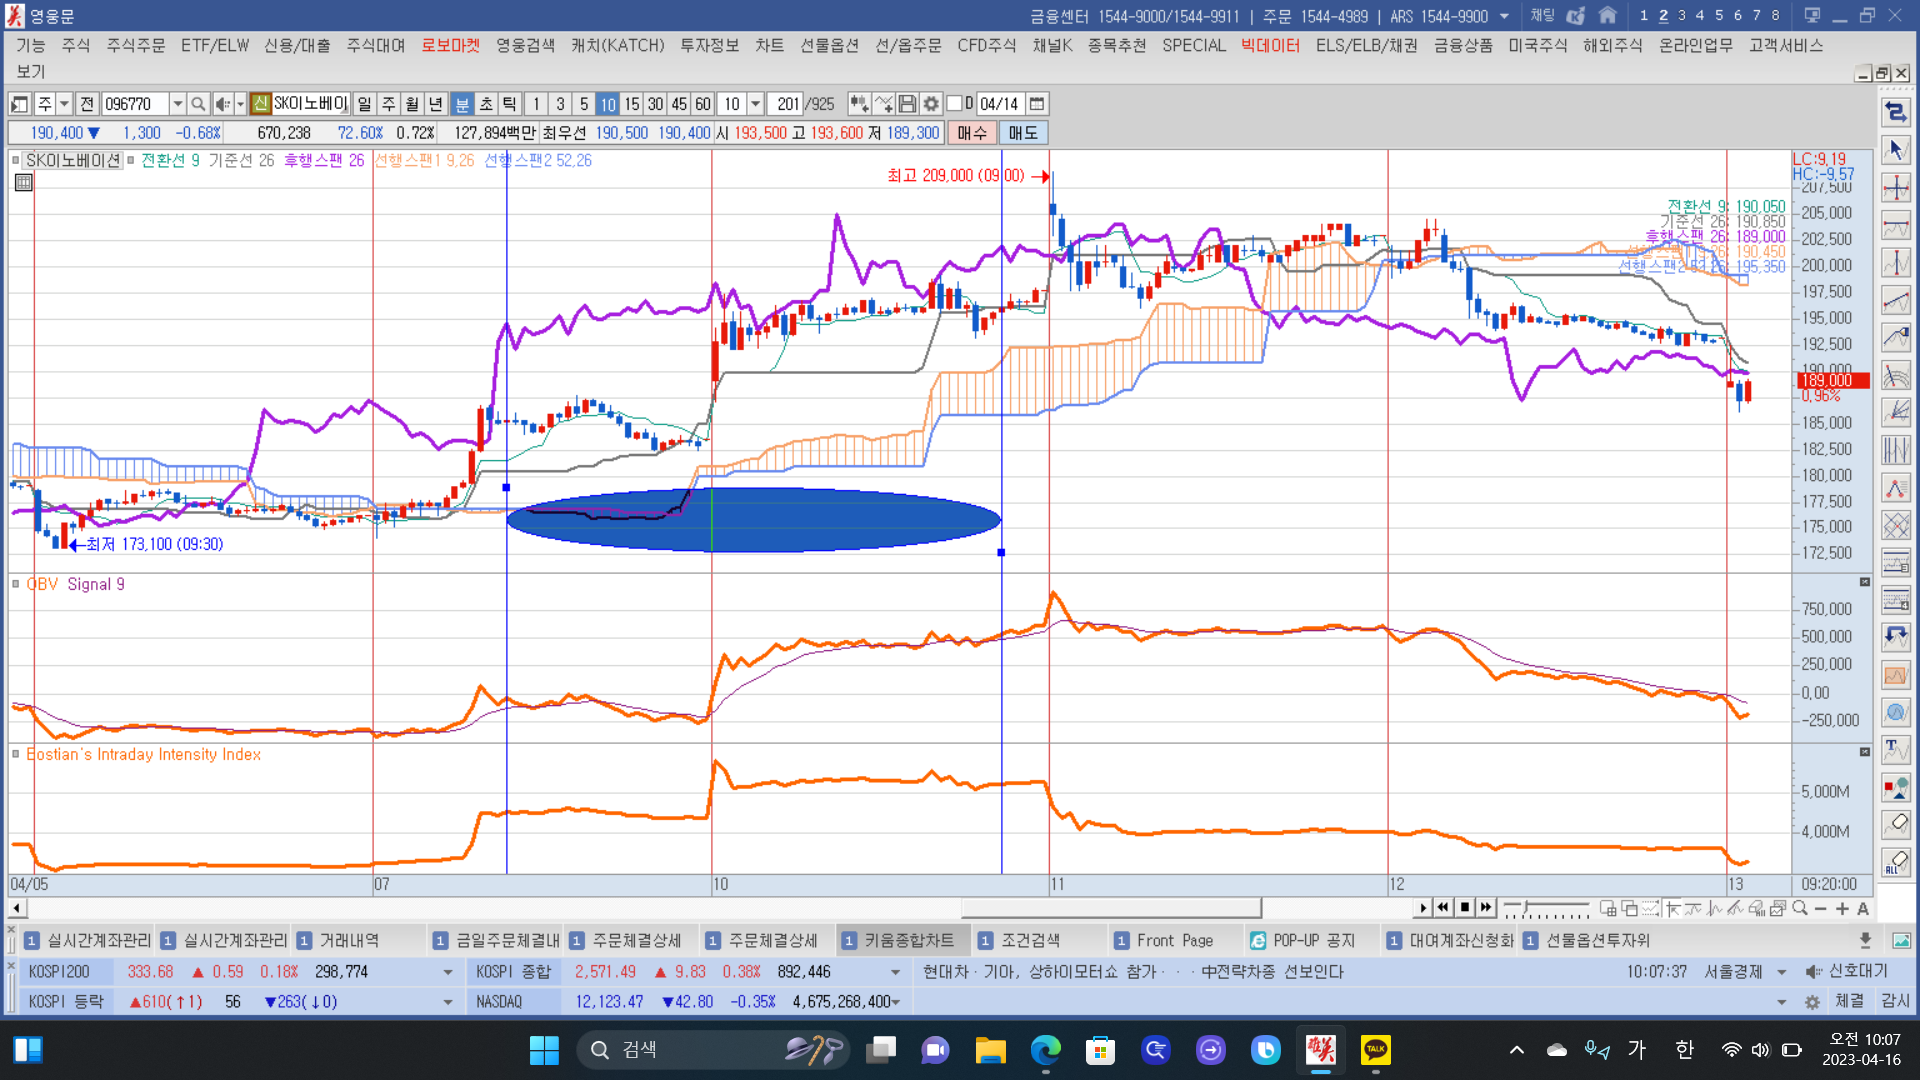Click the stock code search magnifier icon
1920x1080 pixels.
click(198, 104)
